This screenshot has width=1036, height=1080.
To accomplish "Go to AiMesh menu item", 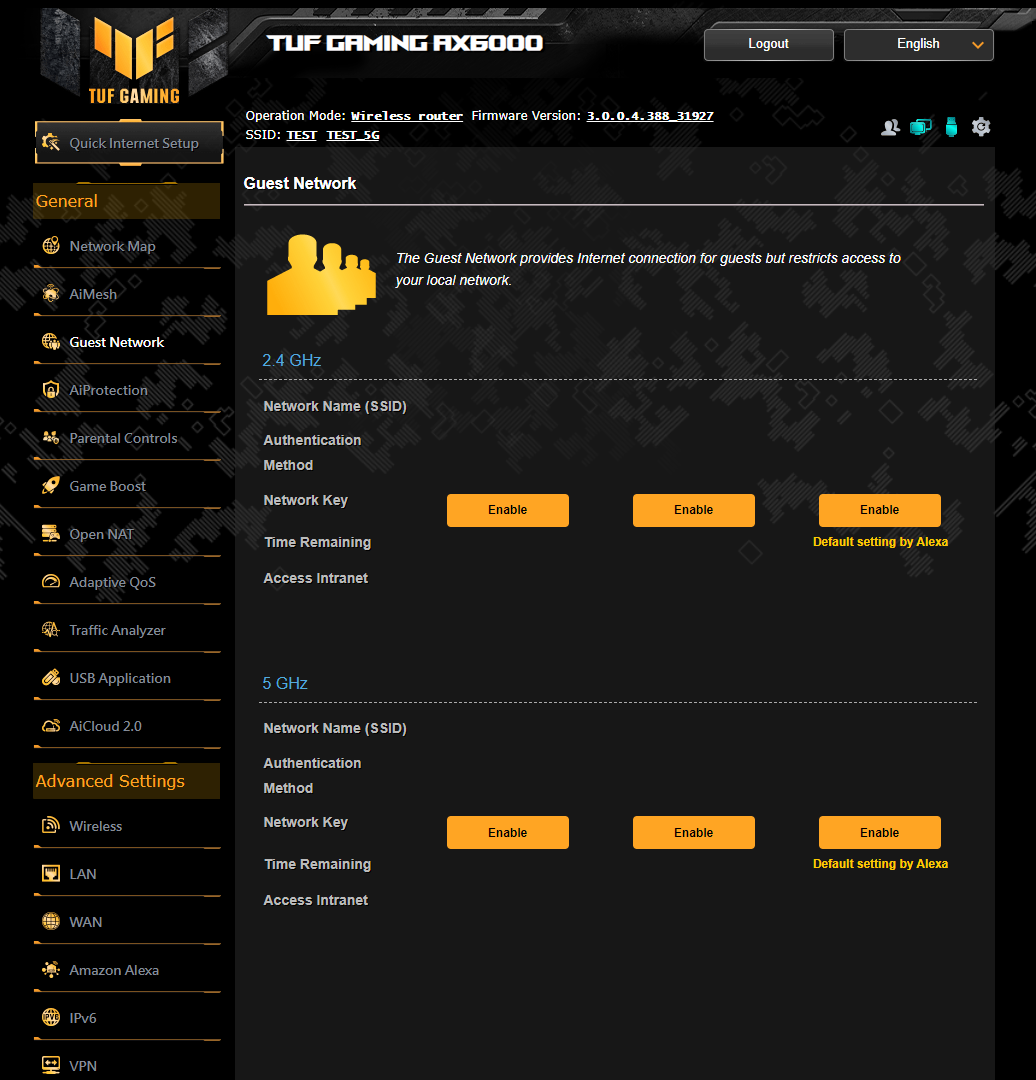I will [93, 294].
